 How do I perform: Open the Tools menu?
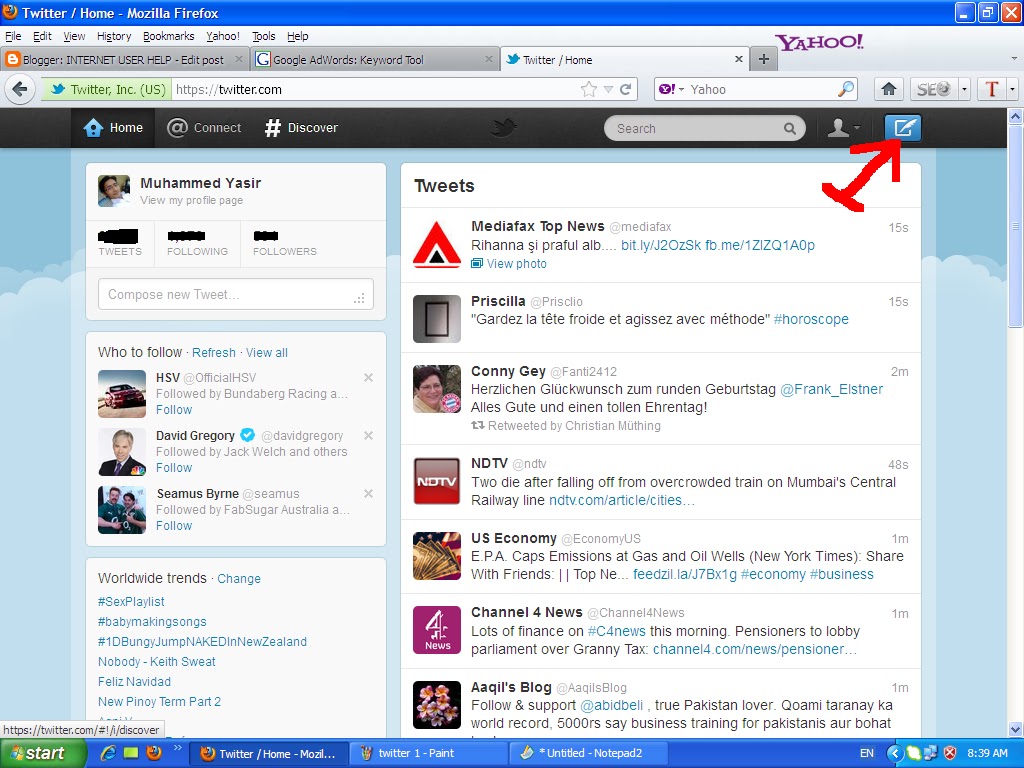263,36
